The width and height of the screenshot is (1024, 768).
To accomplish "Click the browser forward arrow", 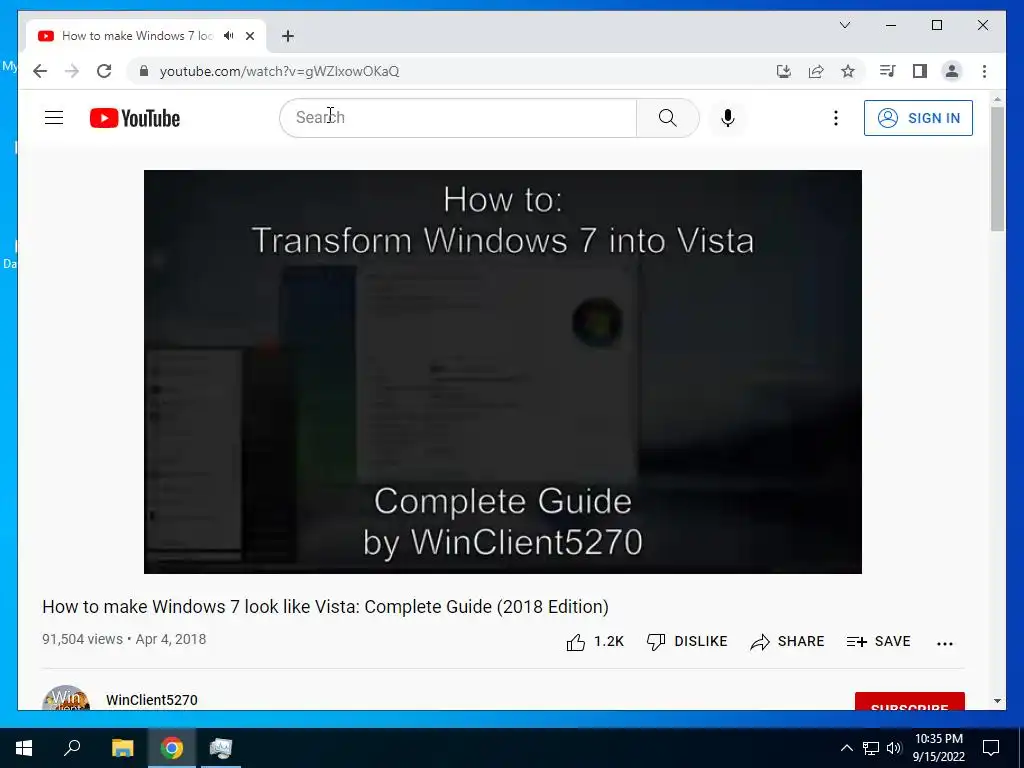I will pos(72,71).
